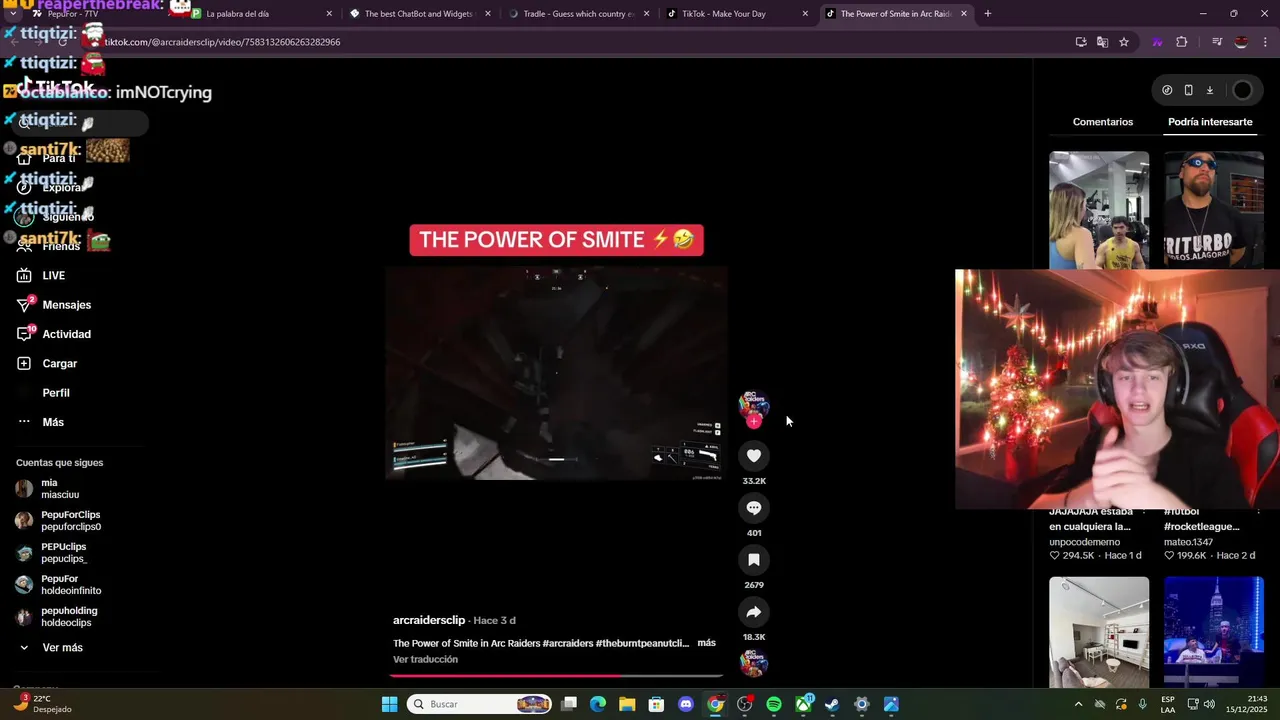This screenshot has width=1280, height=720.
Task: Click the browser address bar URL
Action: (x=223, y=42)
